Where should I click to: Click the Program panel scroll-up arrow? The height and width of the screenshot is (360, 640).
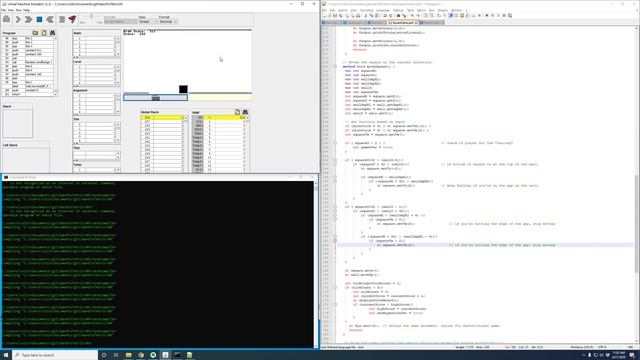click(56, 38)
